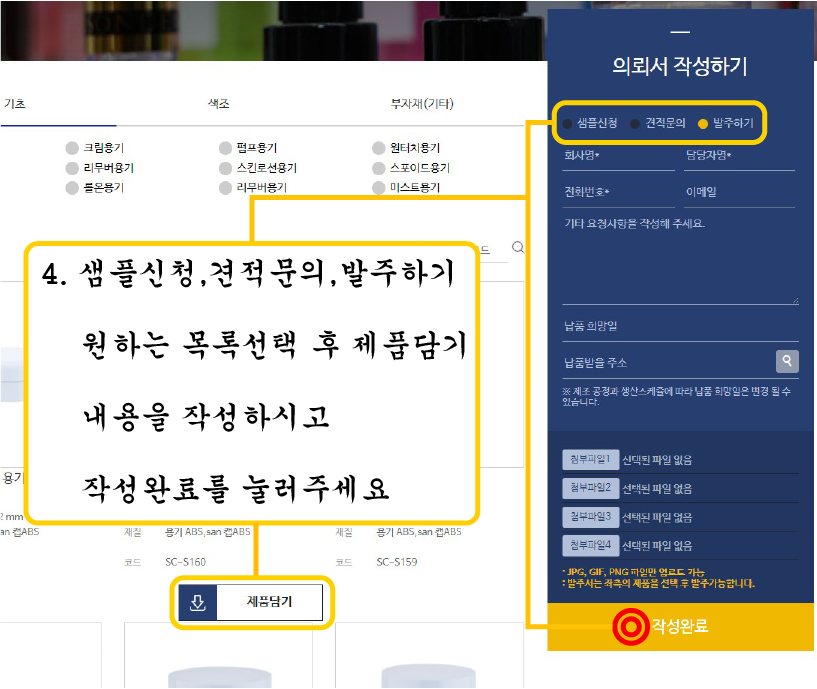Select the 샘플신청 radio option

[x=590, y=124]
